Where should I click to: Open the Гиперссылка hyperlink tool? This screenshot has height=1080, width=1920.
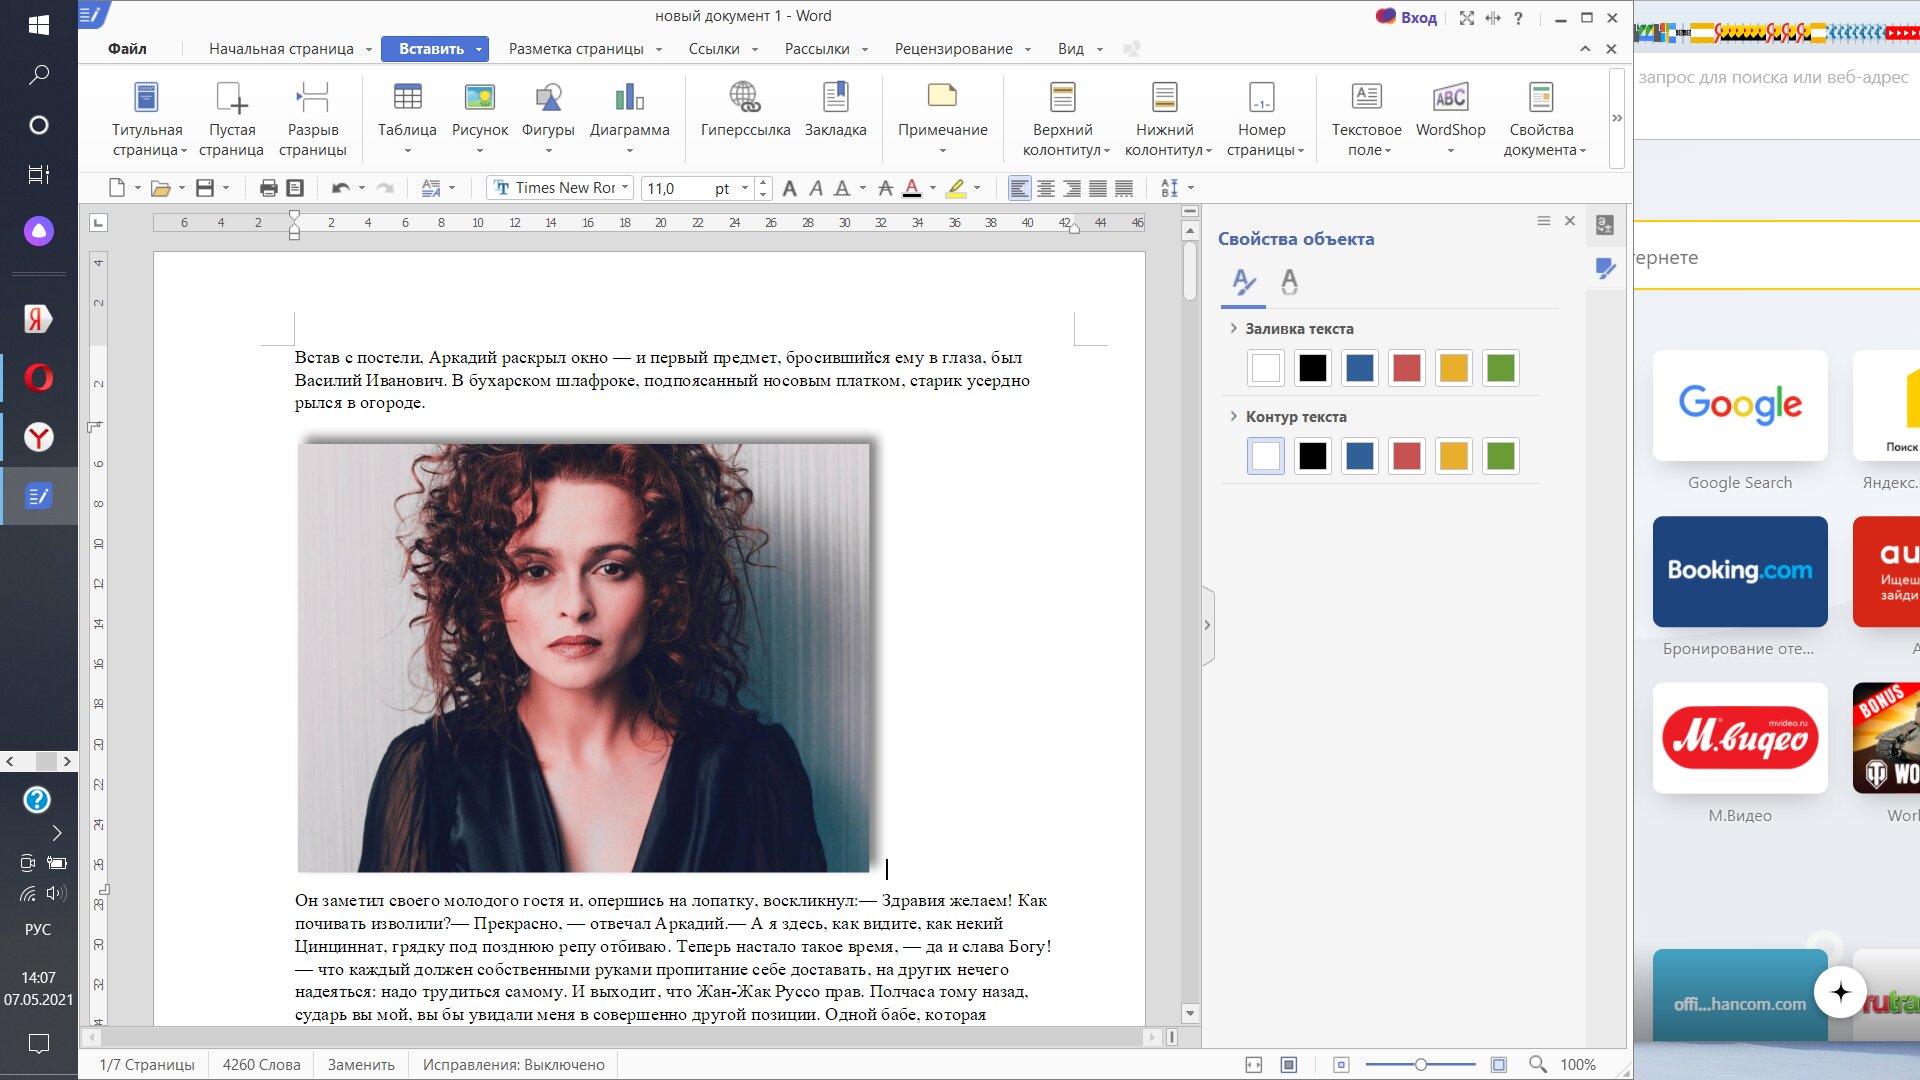coord(745,98)
